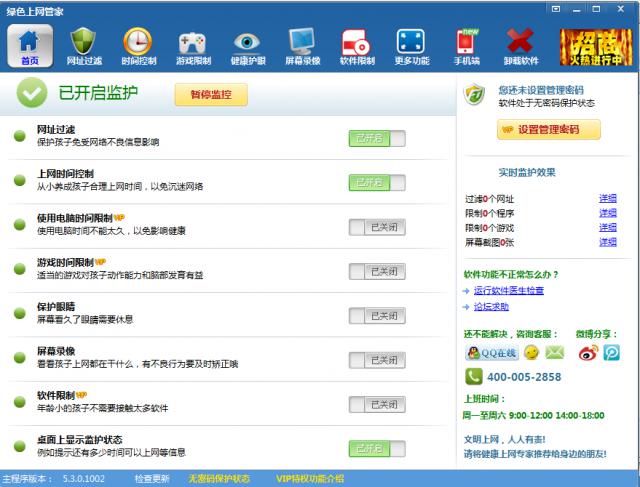Click 您还未设置管理密码 notice
The image size is (640, 487).
pyautogui.click(x=541, y=90)
